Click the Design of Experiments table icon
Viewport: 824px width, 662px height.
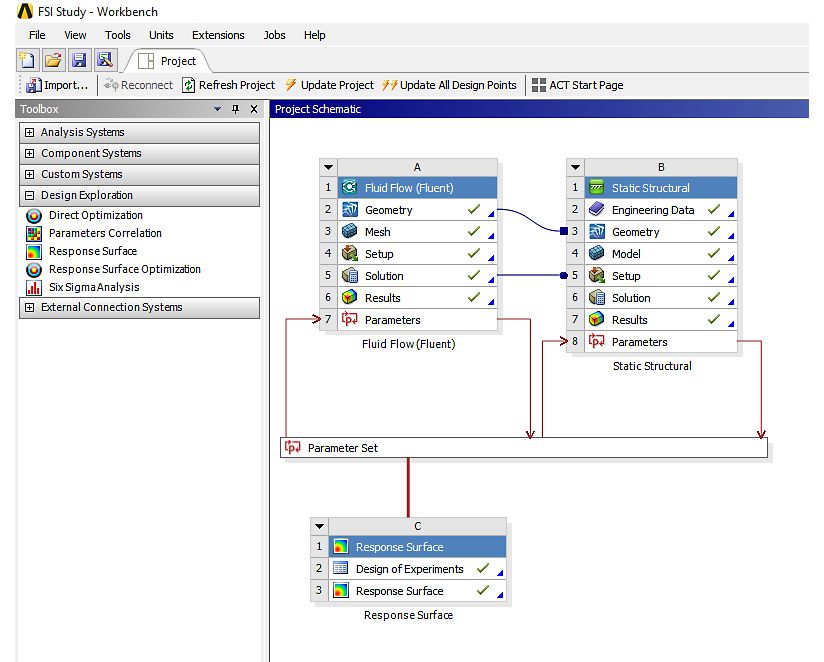point(341,568)
